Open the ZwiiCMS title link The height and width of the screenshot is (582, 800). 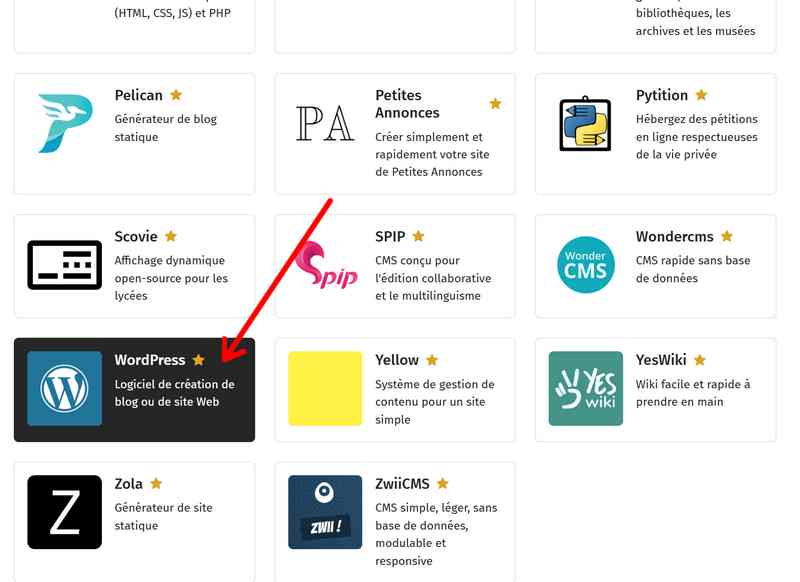point(402,484)
